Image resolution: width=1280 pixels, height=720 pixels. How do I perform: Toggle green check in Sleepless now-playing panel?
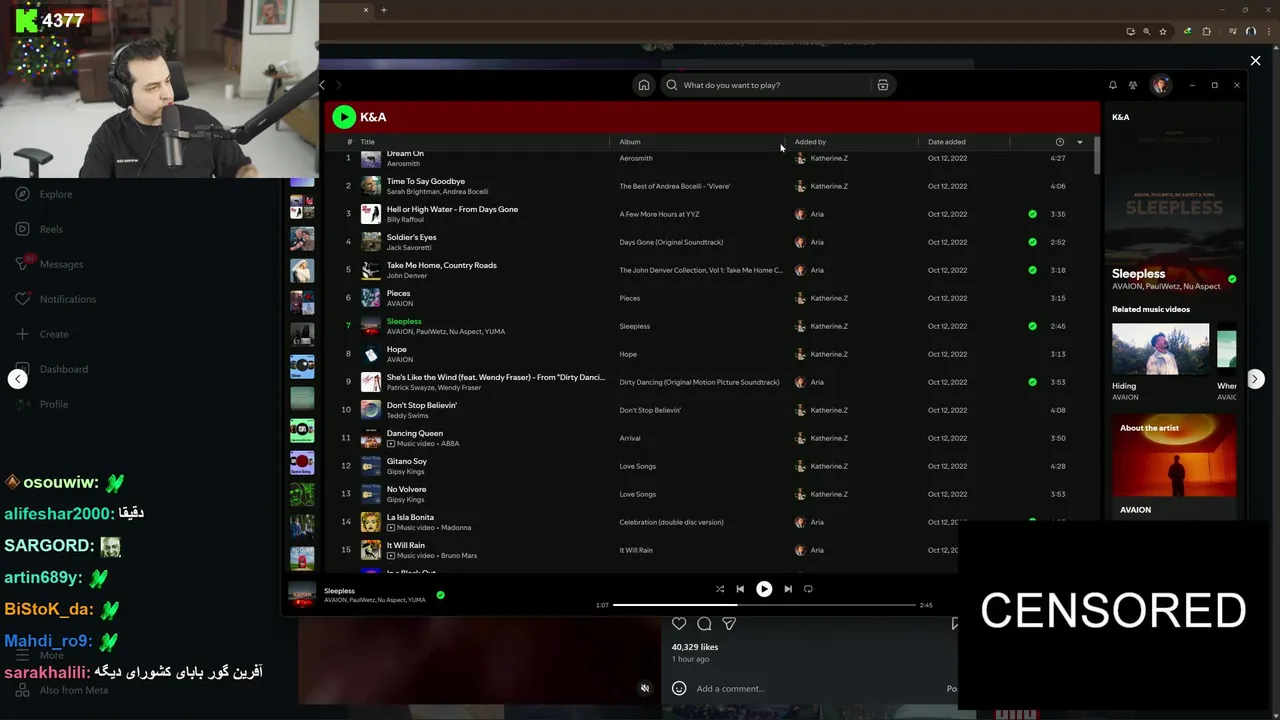click(x=1232, y=279)
